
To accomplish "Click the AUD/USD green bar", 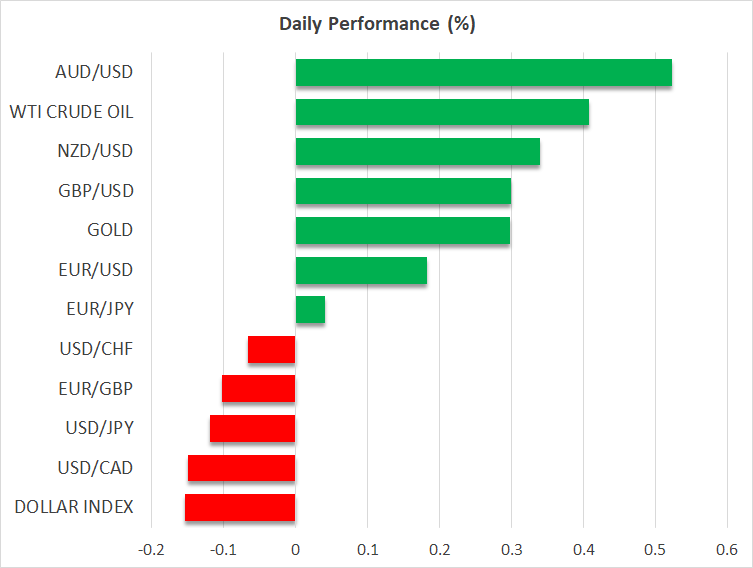I will point(483,73).
